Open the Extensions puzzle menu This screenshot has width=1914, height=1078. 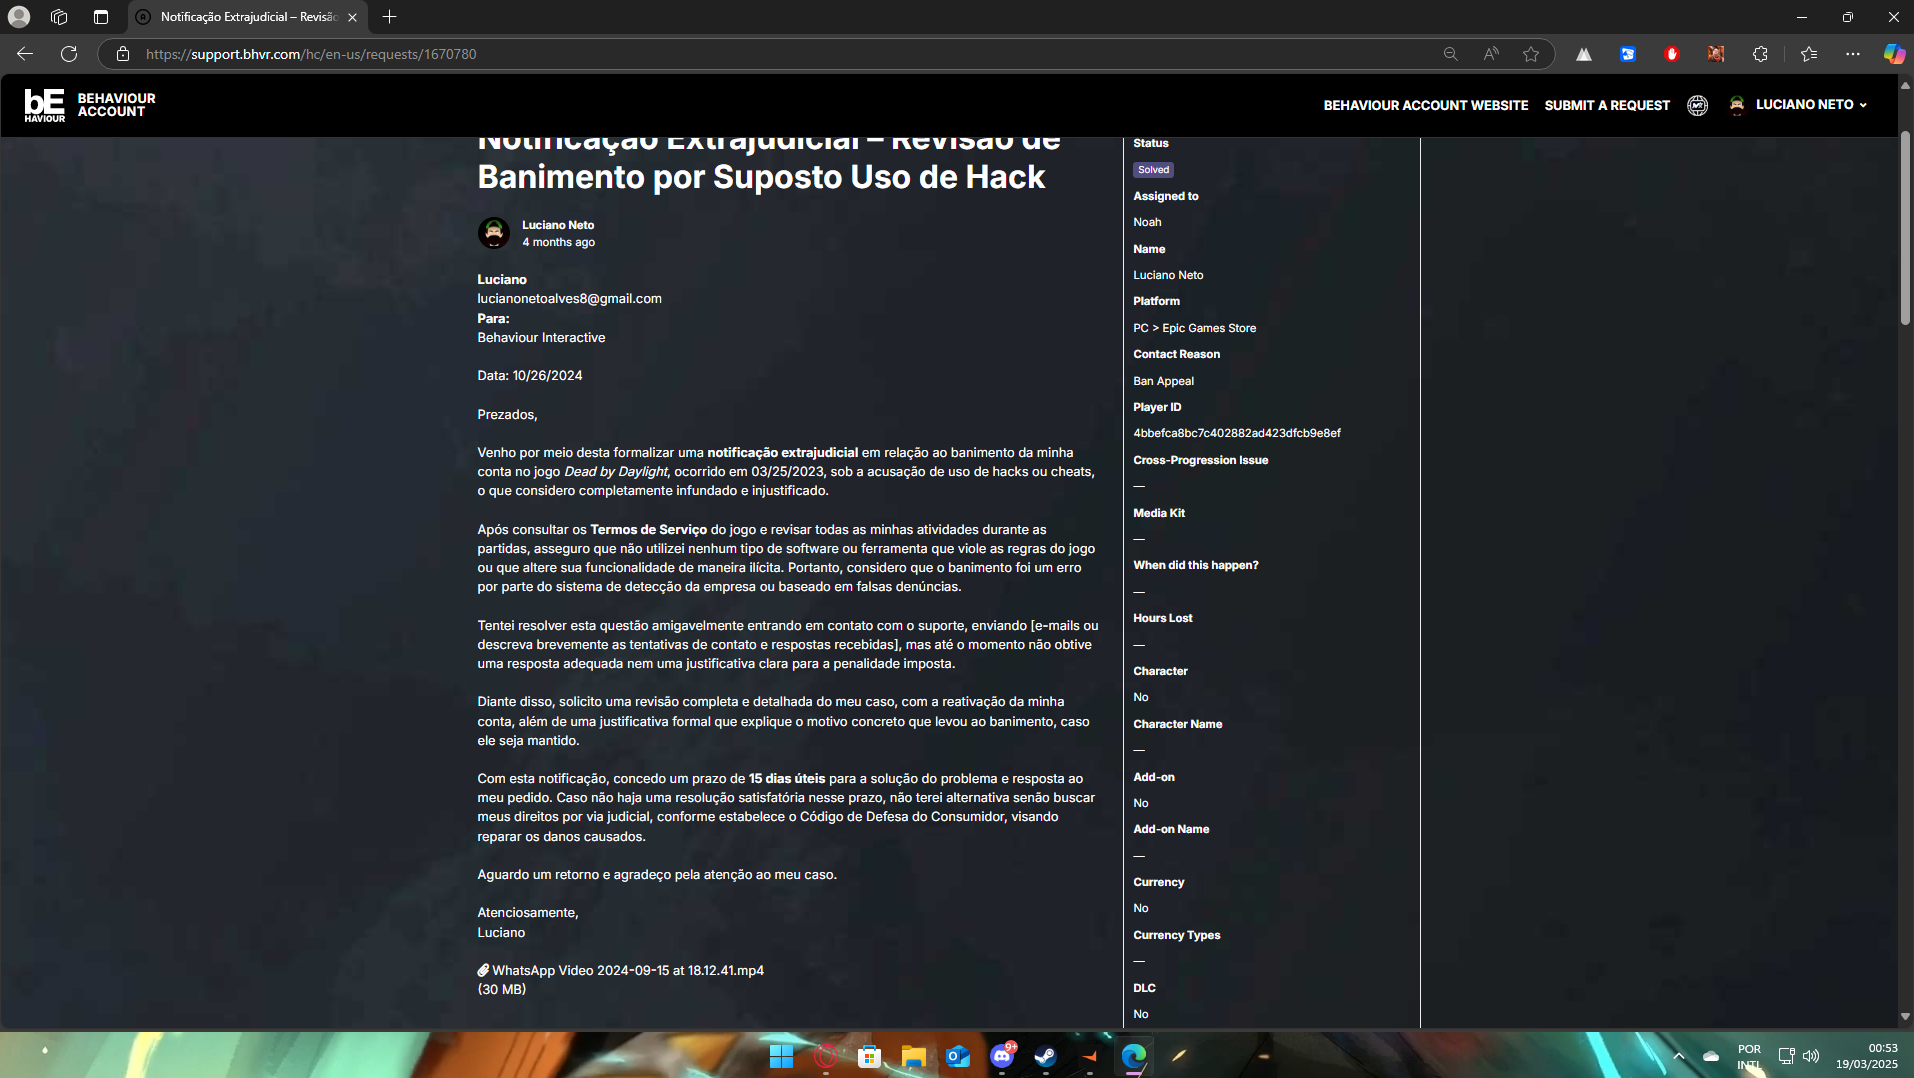tap(1760, 54)
